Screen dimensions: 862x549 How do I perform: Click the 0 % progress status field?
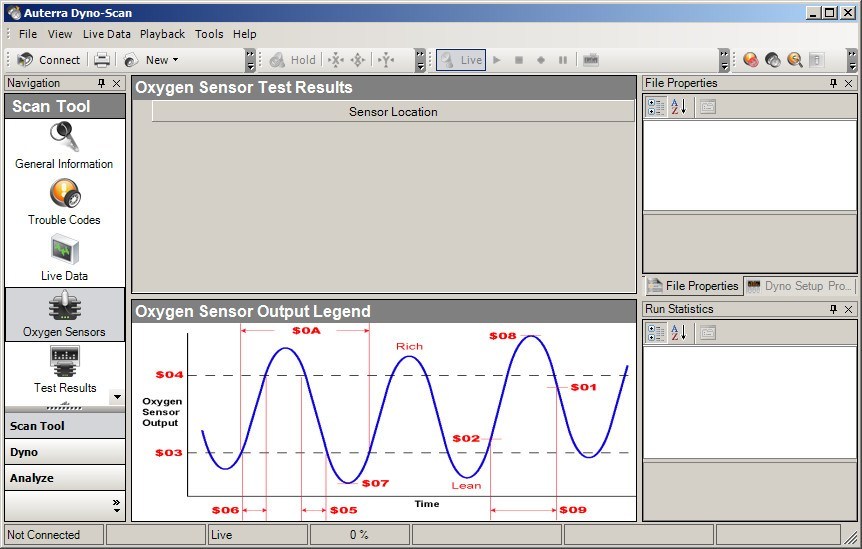point(360,535)
